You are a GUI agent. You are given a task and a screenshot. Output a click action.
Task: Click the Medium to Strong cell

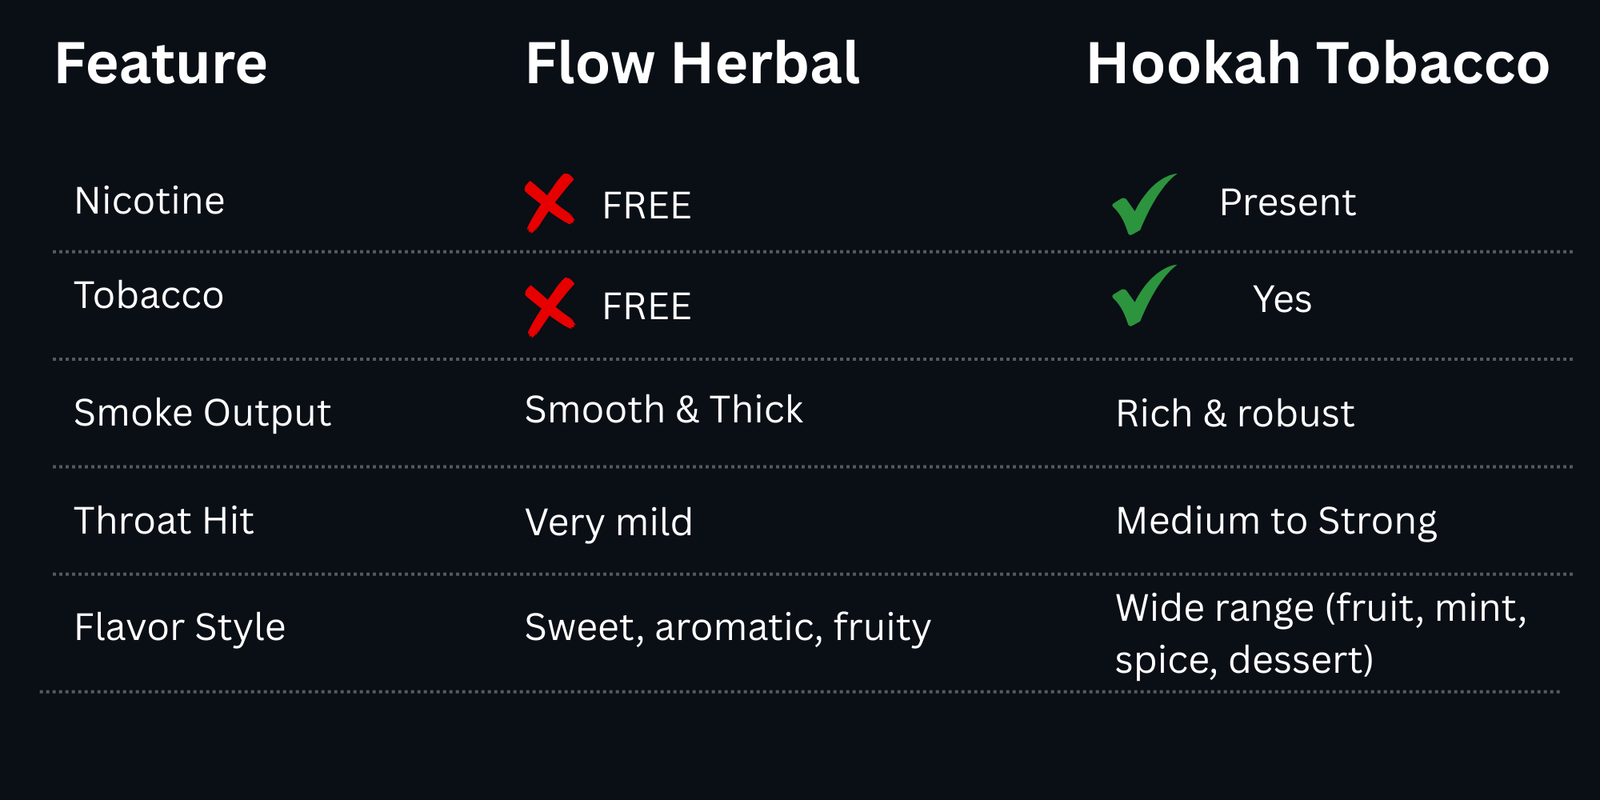pos(1276,521)
